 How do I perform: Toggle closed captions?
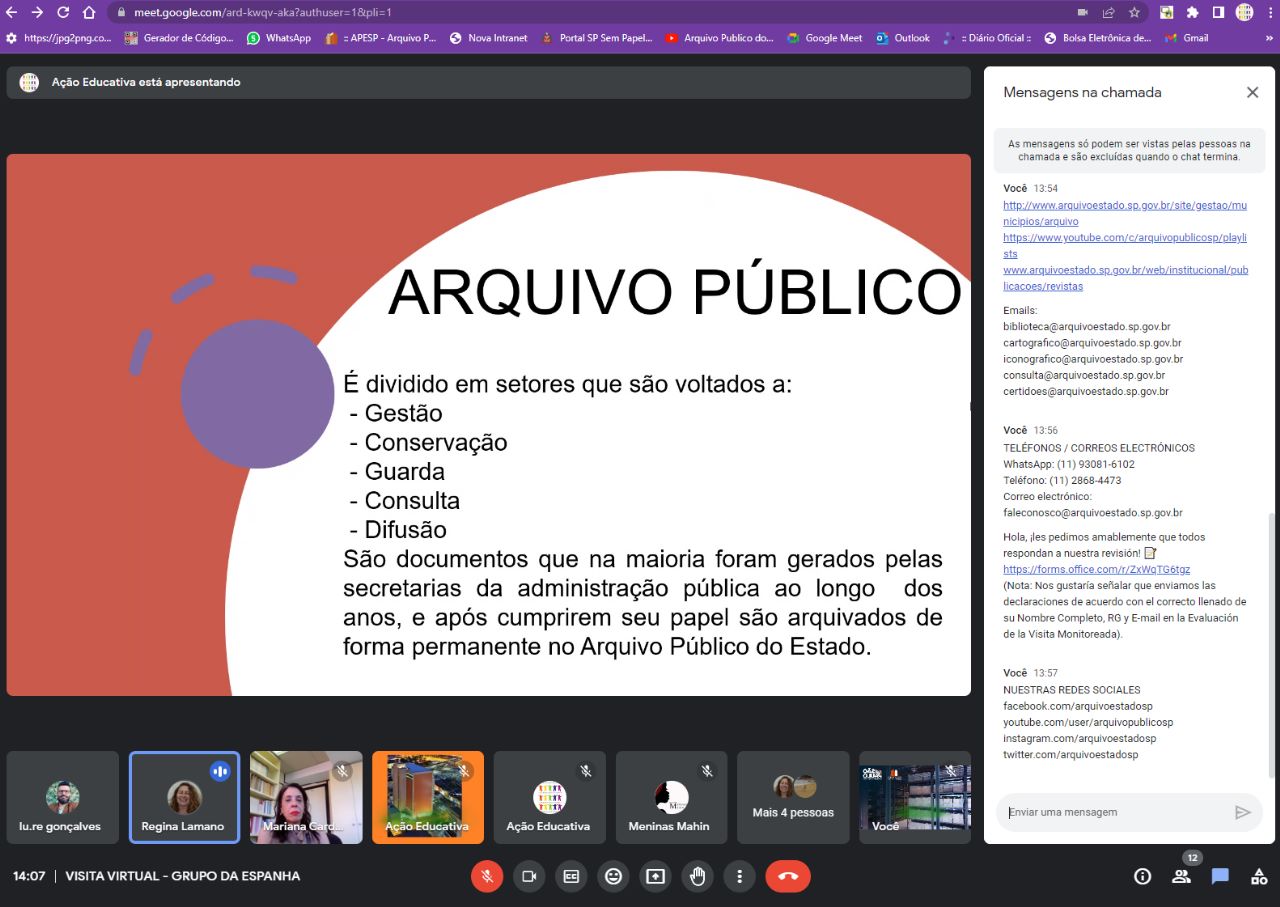[x=571, y=876]
